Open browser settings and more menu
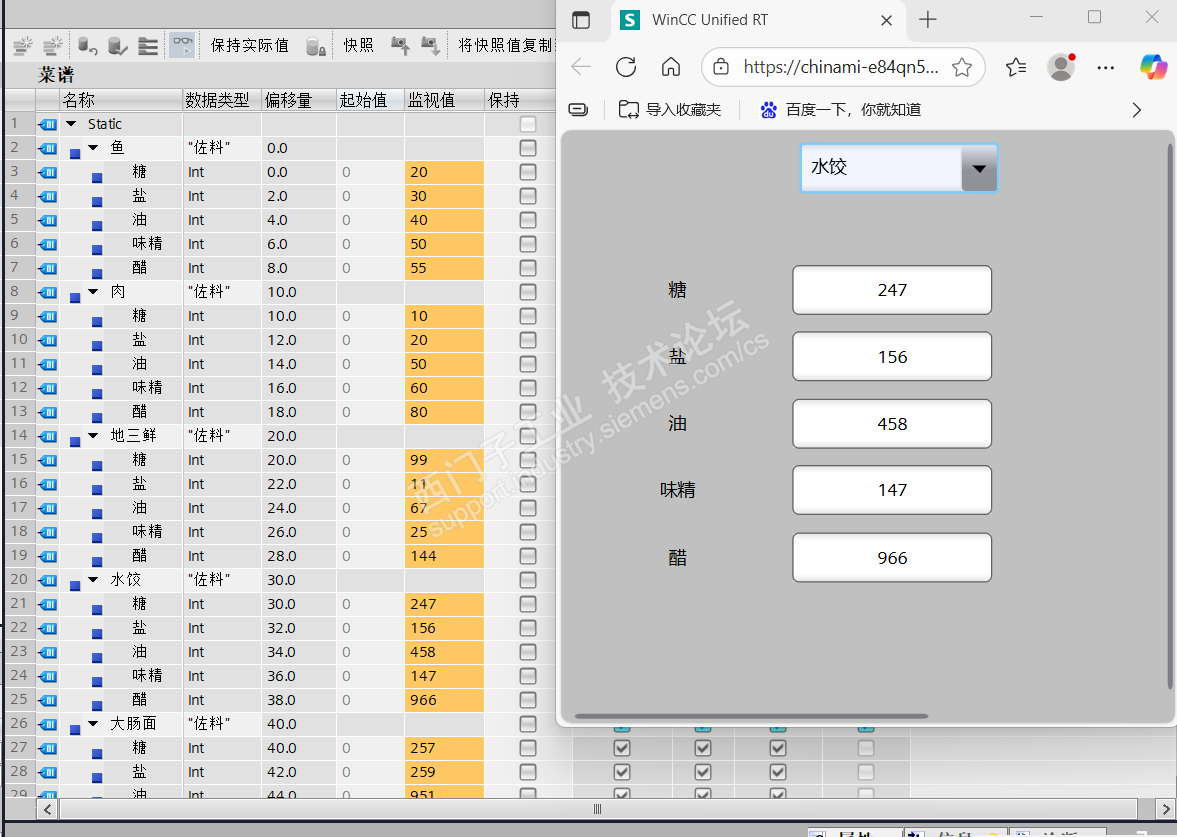Screen dimensions: 1177x837 1106,68
